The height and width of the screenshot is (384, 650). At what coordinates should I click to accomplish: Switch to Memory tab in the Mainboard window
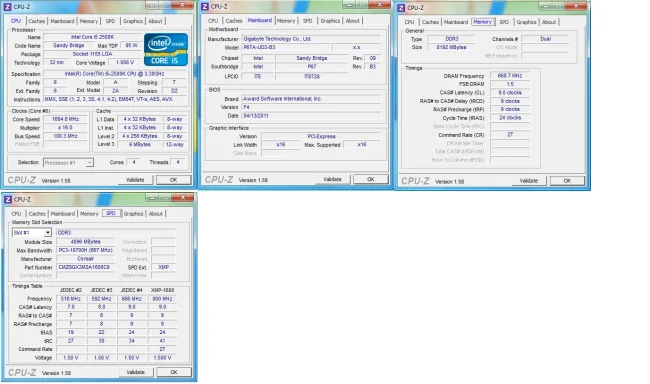click(286, 21)
